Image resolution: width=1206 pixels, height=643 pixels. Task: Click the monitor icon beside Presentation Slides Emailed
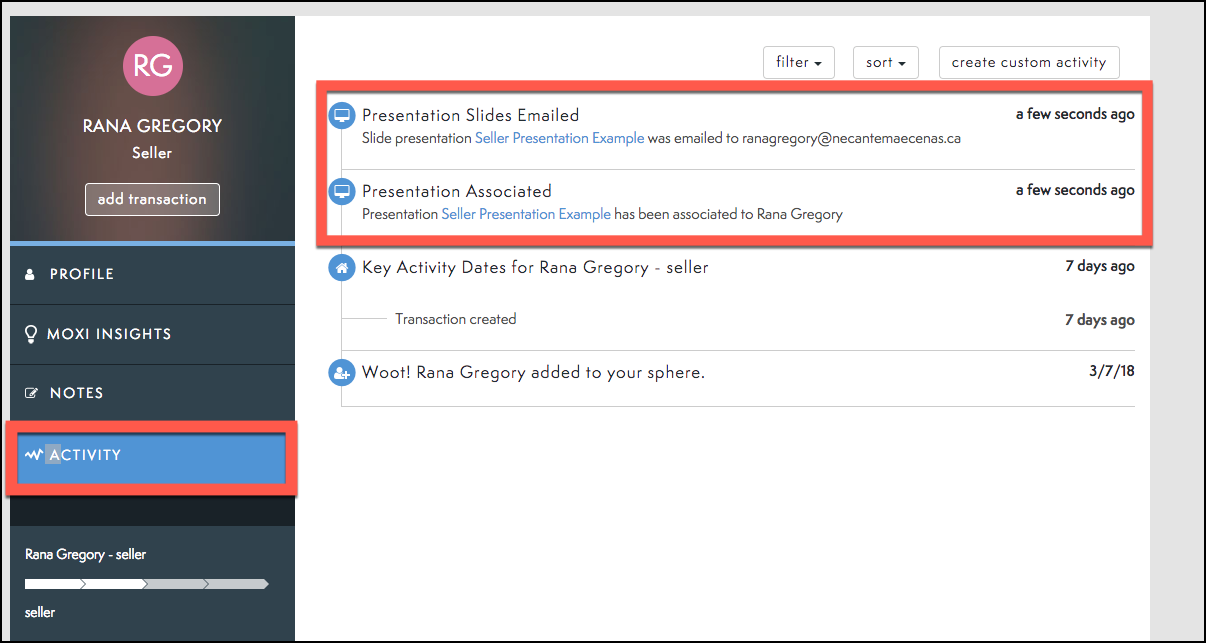click(342, 115)
